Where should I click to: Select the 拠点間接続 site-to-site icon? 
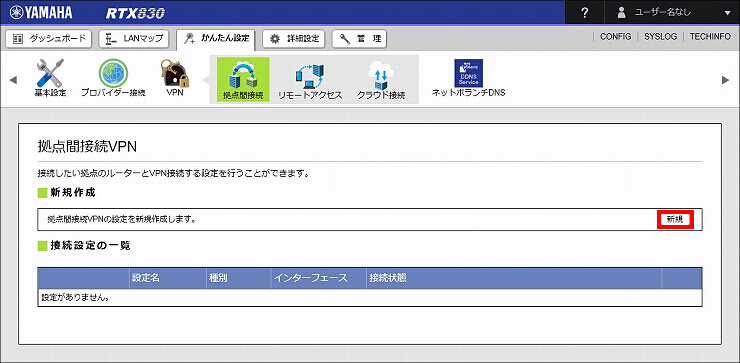point(243,79)
